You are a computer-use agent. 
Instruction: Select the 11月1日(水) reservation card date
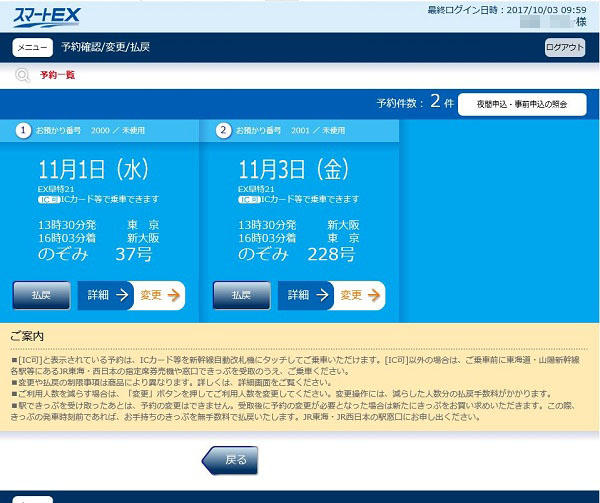93,167
